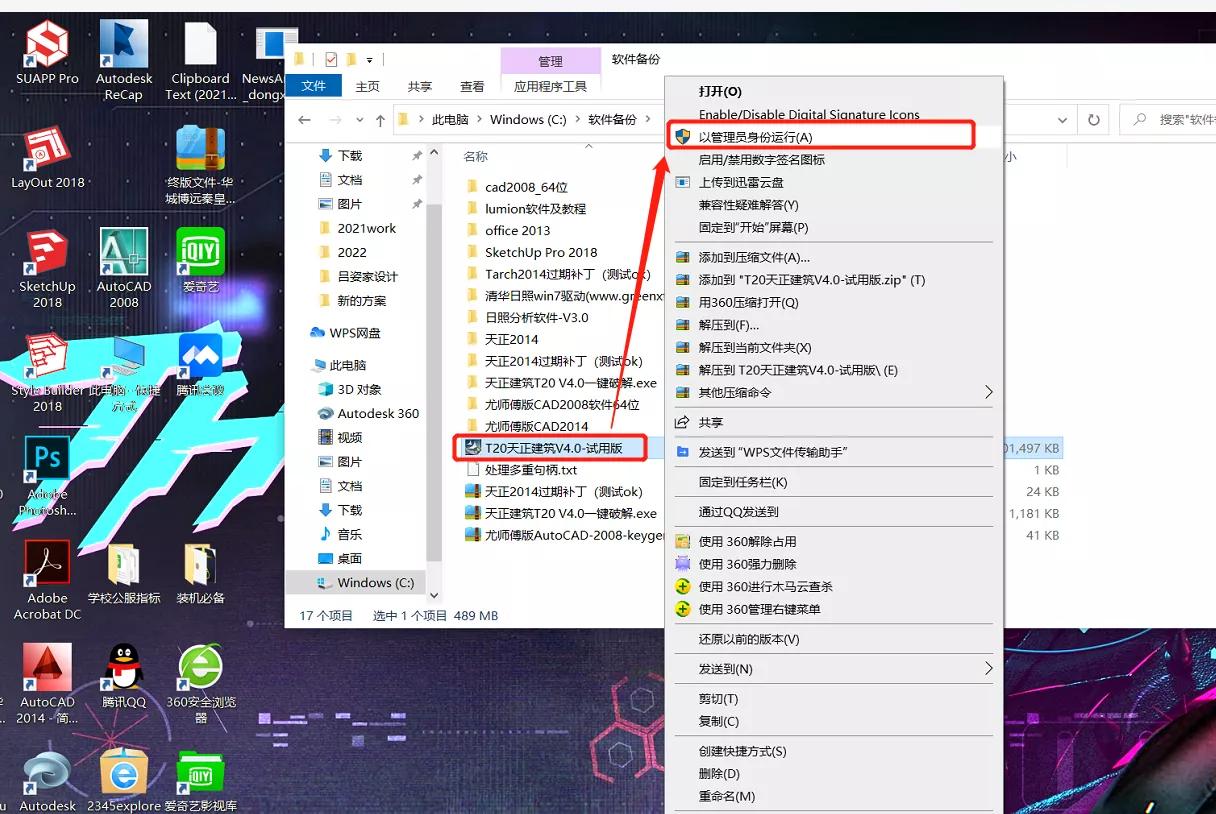Switch to the 查看 ribbon tab
This screenshot has height=814, width=1216.
(x=471, y=86)
